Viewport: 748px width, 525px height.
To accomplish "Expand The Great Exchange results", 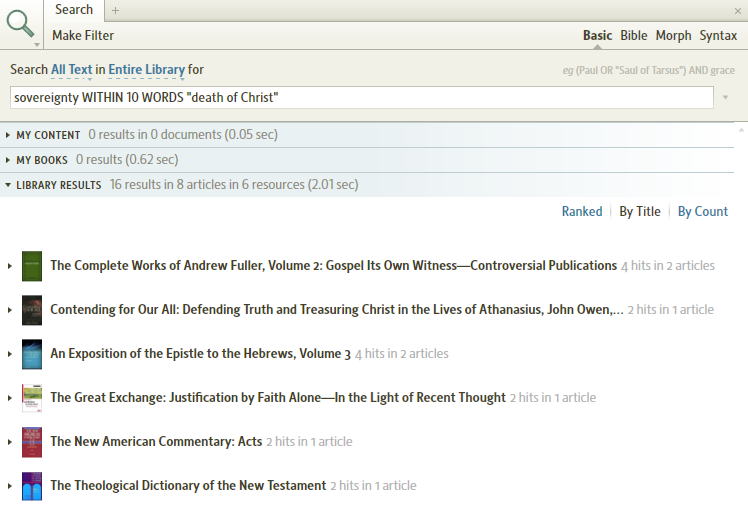I will pyautogui.click(x=10, y=398).
